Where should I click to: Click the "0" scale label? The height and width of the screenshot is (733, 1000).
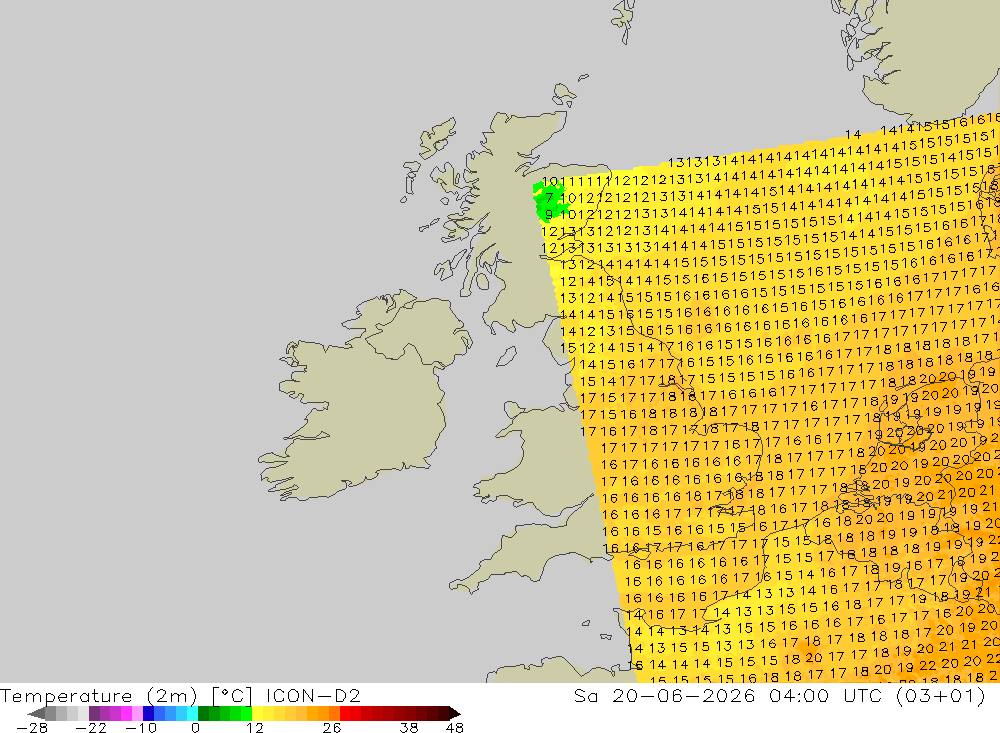coord(195,728)
